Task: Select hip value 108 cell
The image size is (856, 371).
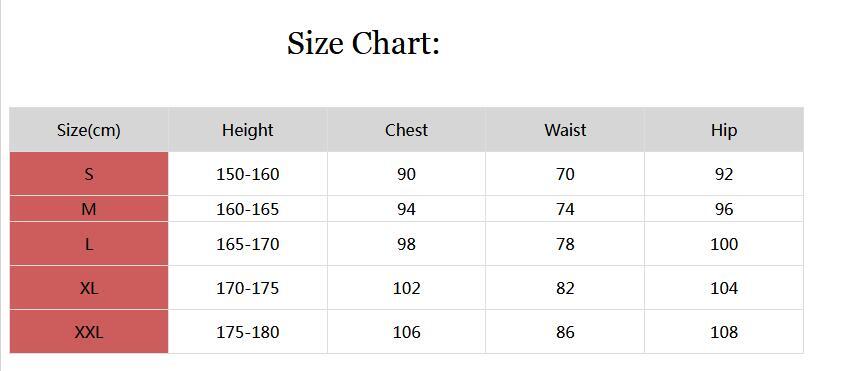Action: click(x=724, y=332)
